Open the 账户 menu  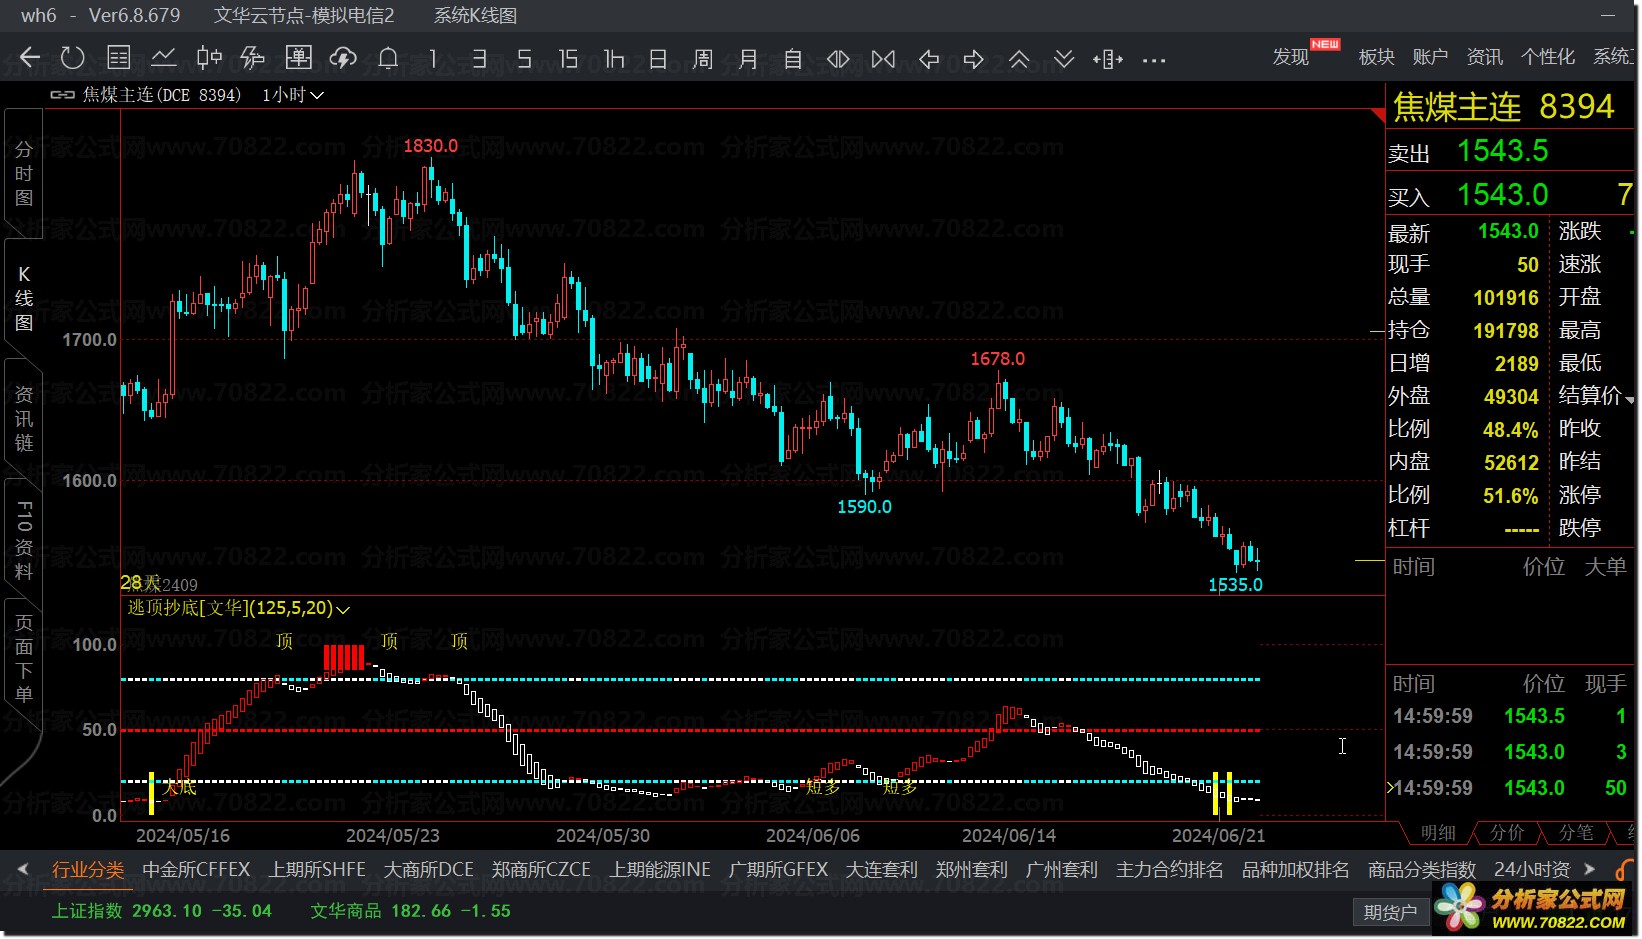(x=1430, y=57)
